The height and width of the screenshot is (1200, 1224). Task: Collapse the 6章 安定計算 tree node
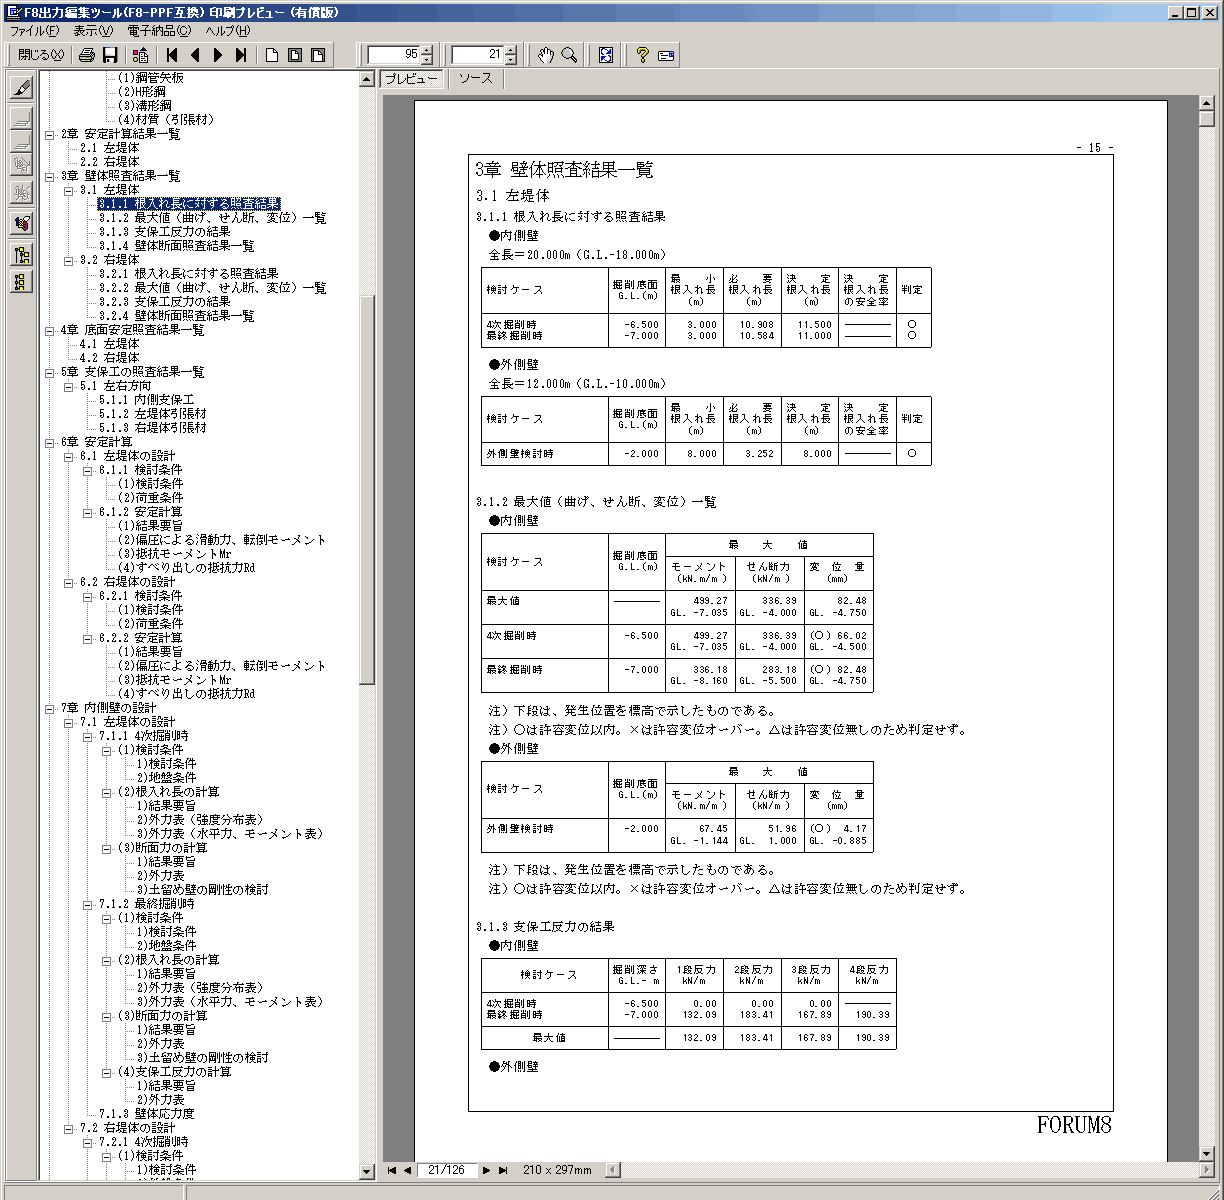[x=51, y=442]
